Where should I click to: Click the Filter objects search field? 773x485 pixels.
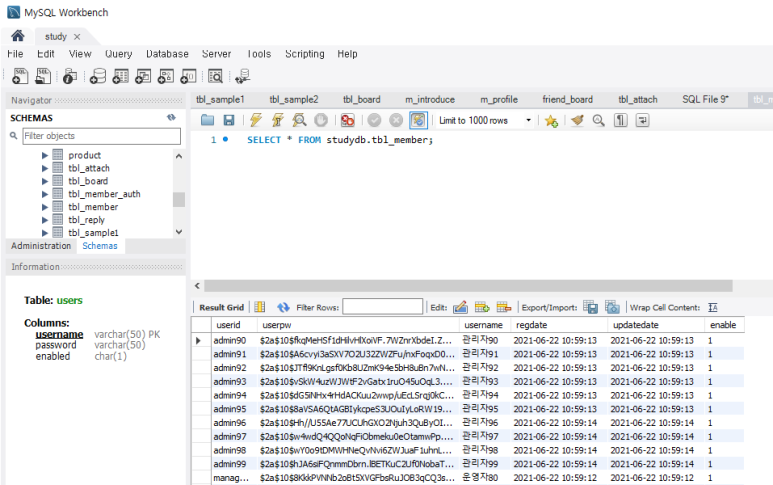(102, 136)
